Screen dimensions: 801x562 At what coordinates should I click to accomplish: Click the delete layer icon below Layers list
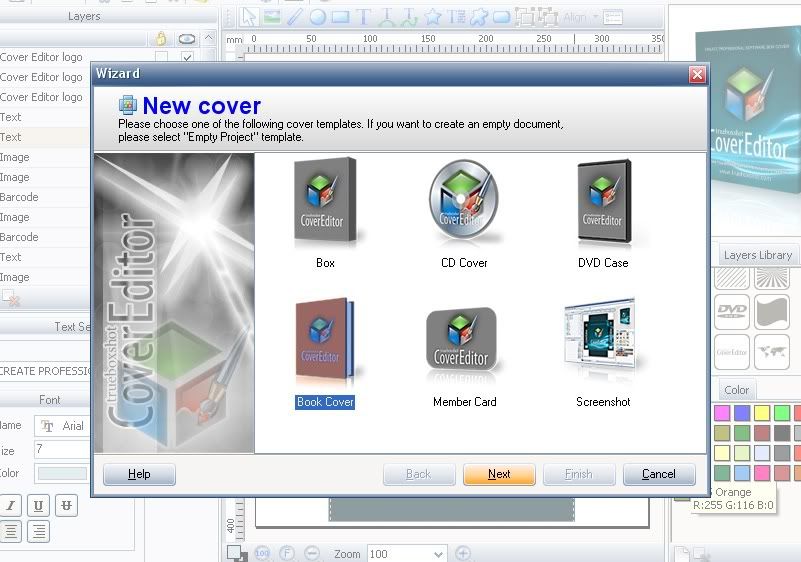coord(10,297)
